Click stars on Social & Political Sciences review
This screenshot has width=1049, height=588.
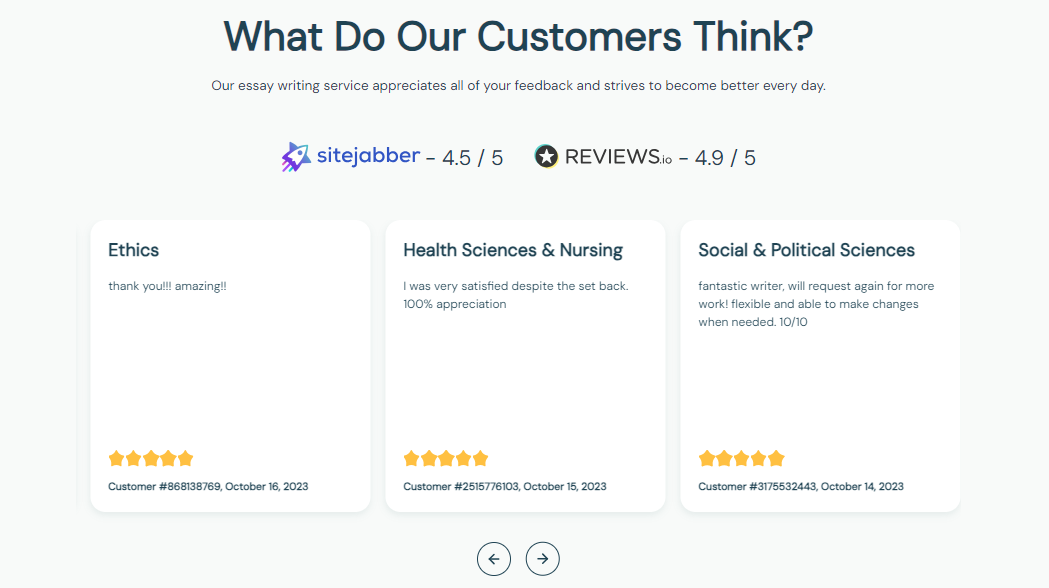click(741, 458)
